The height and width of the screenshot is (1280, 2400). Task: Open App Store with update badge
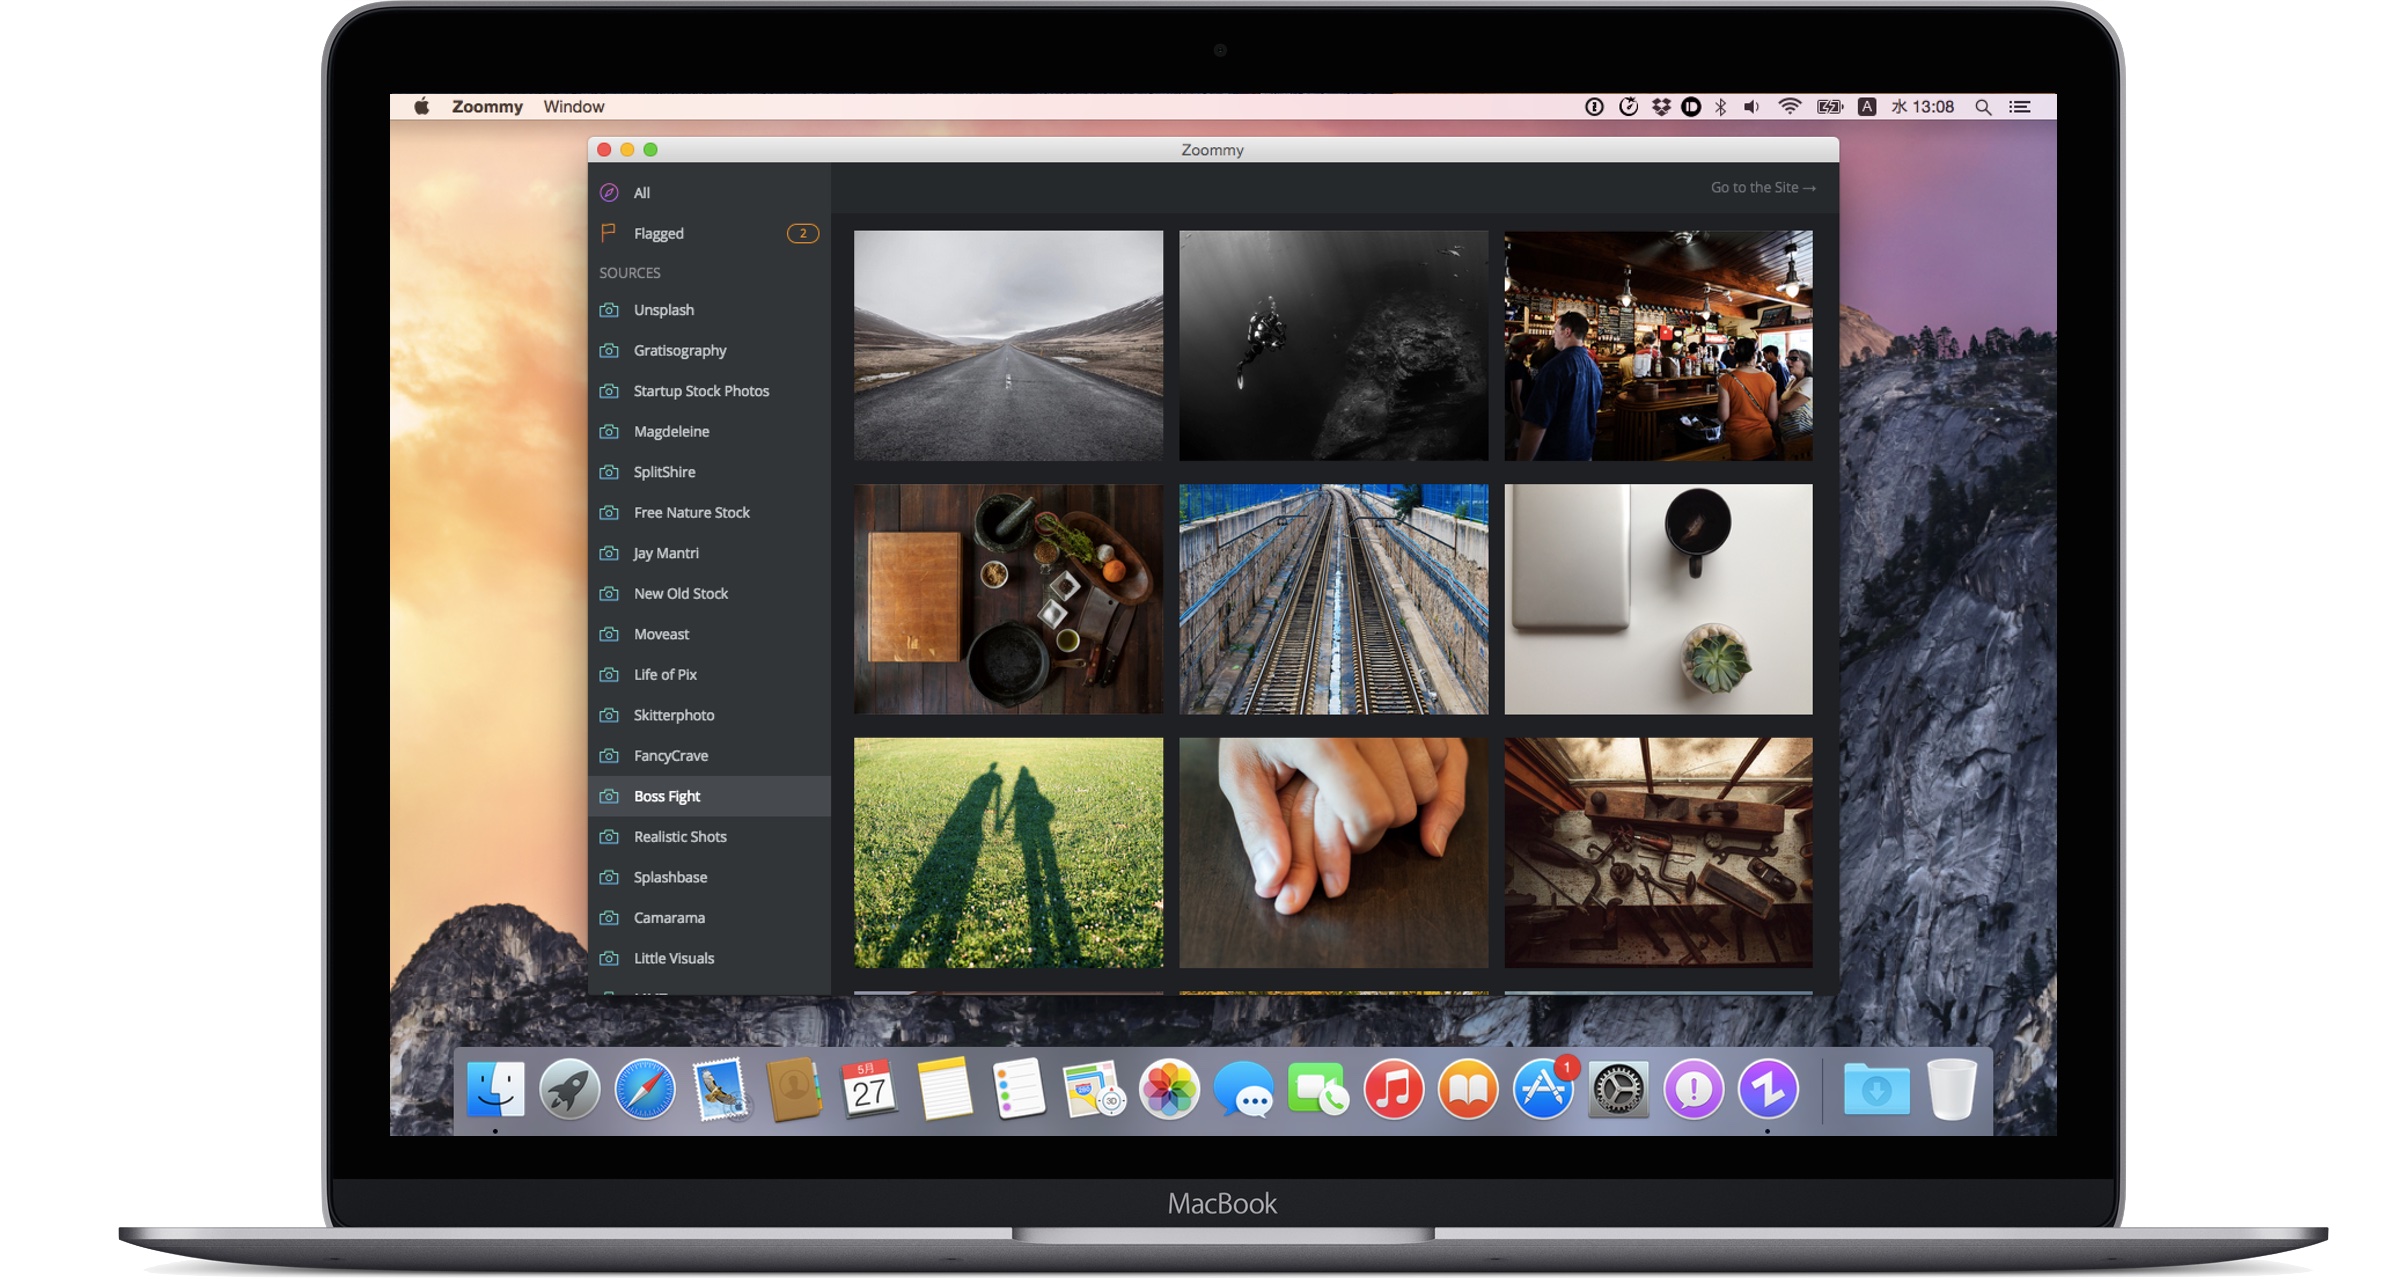coord(1543,1089)
